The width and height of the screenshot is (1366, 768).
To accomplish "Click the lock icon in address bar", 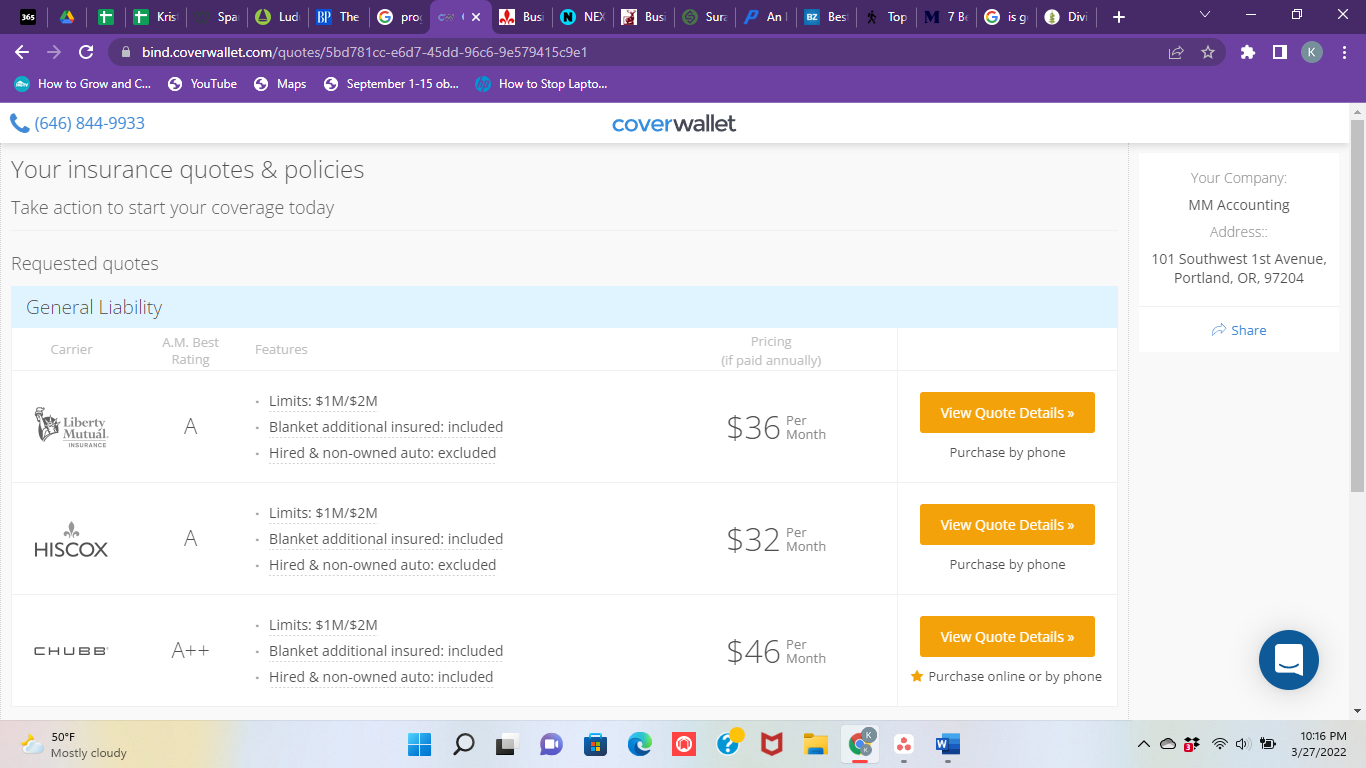I will [126, 52].
